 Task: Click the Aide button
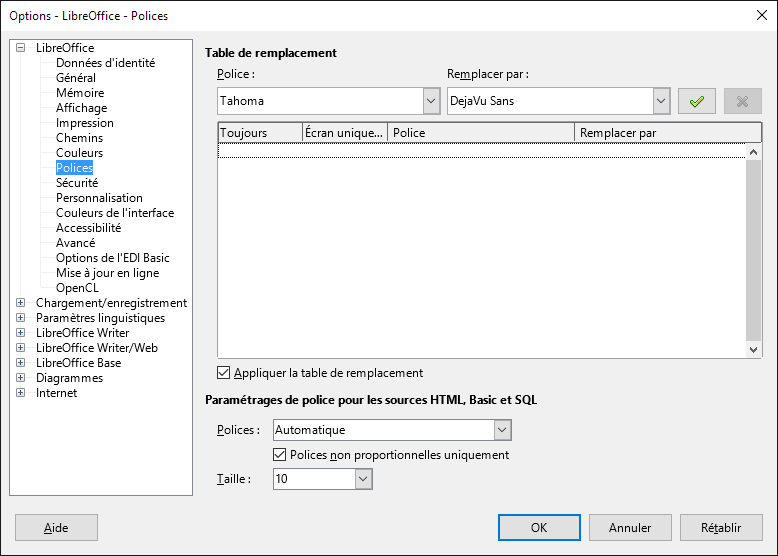pos(56,527)
